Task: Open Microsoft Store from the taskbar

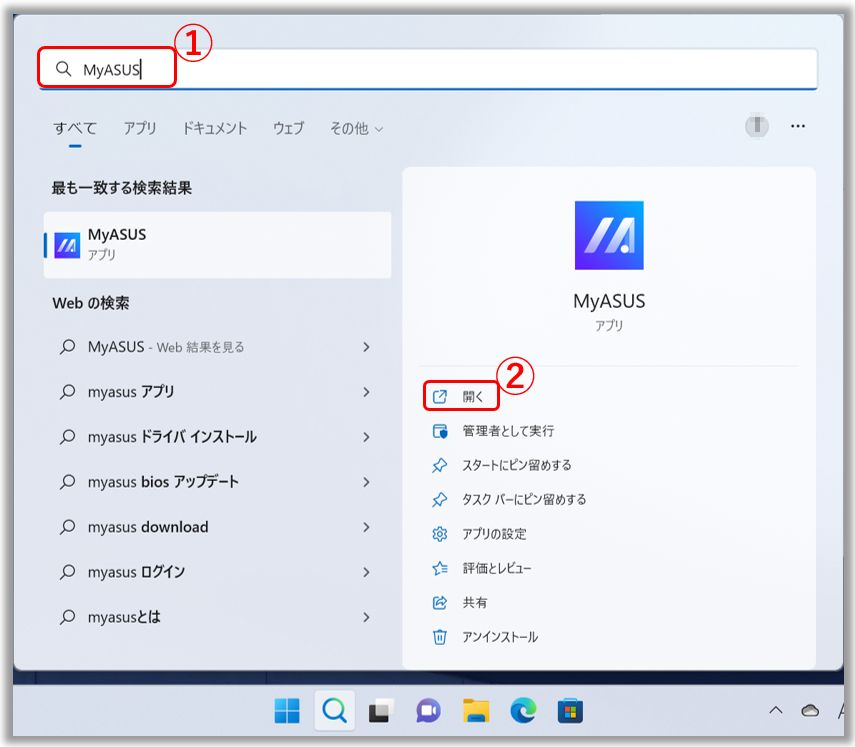Action: tap(570, 710)
